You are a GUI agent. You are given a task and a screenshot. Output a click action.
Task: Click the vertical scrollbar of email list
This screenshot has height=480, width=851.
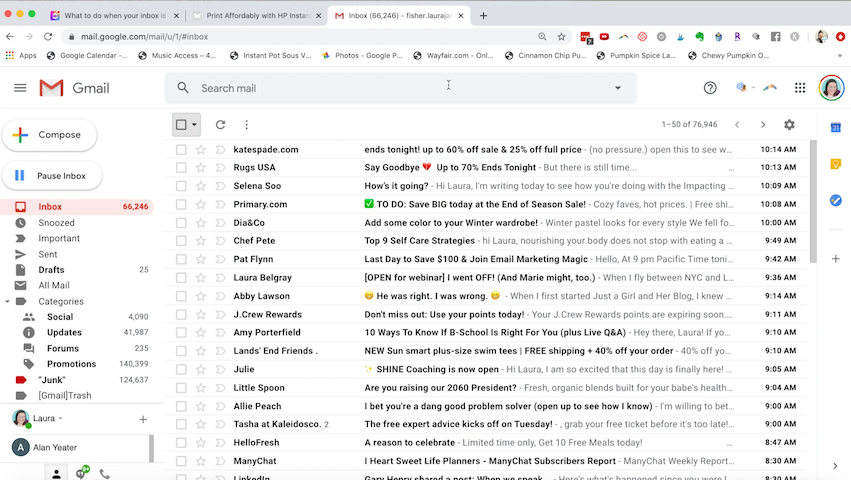pyautogui.click(x=813, y=201)
